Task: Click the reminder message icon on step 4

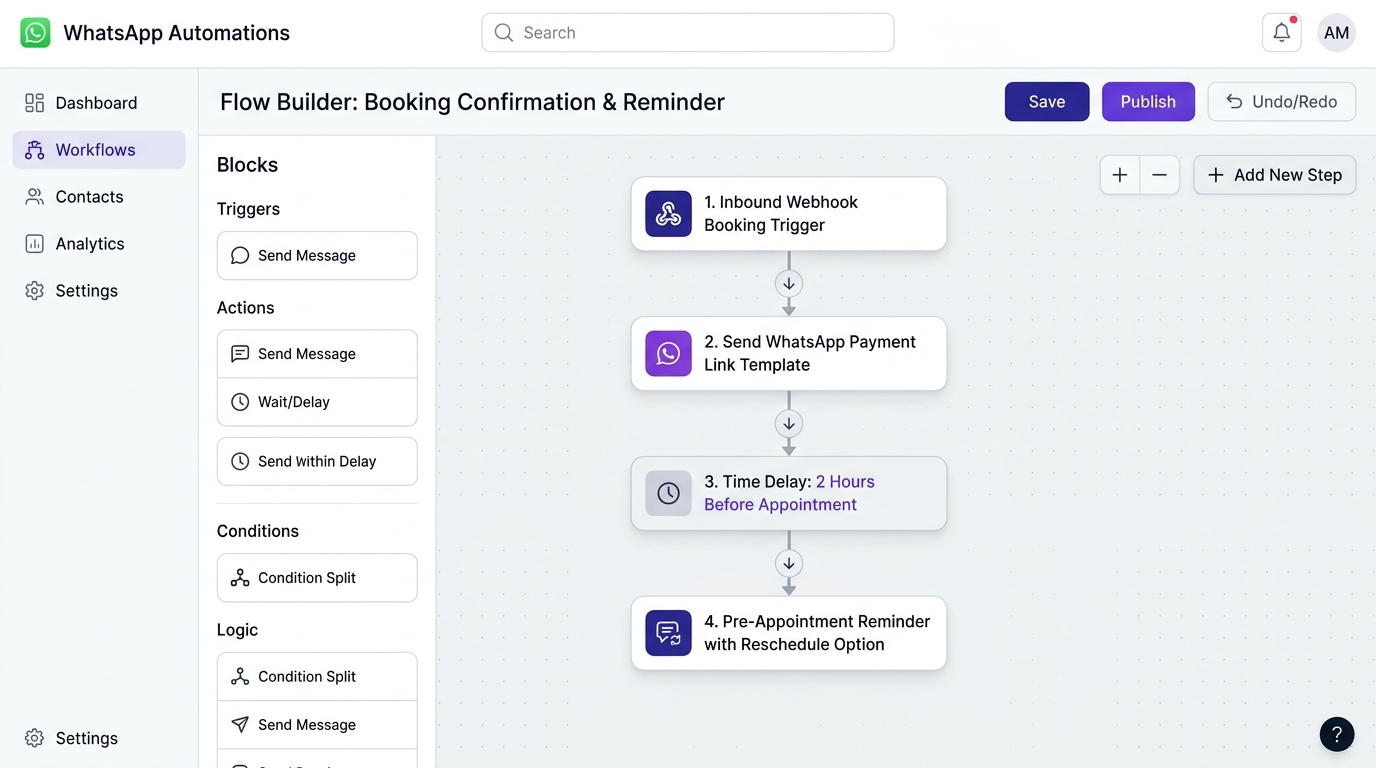Action: click(x=668, y=634)
